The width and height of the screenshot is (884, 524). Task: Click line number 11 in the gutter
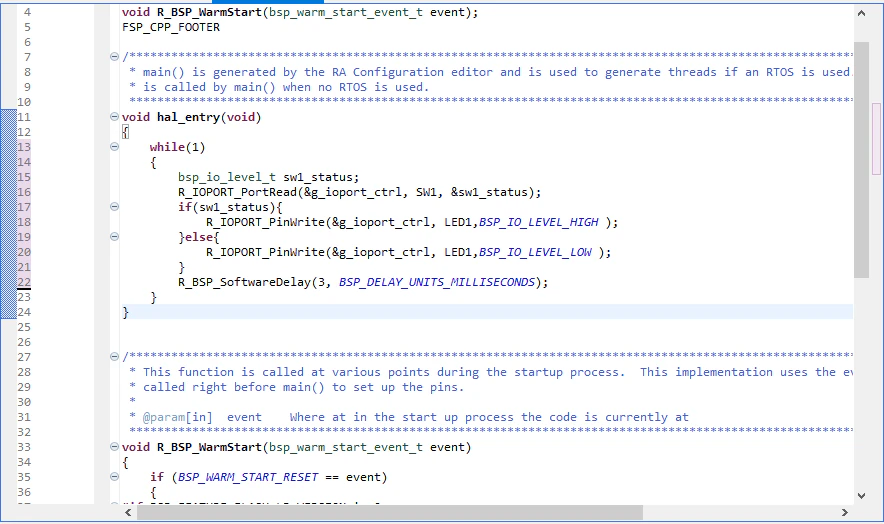24,117
